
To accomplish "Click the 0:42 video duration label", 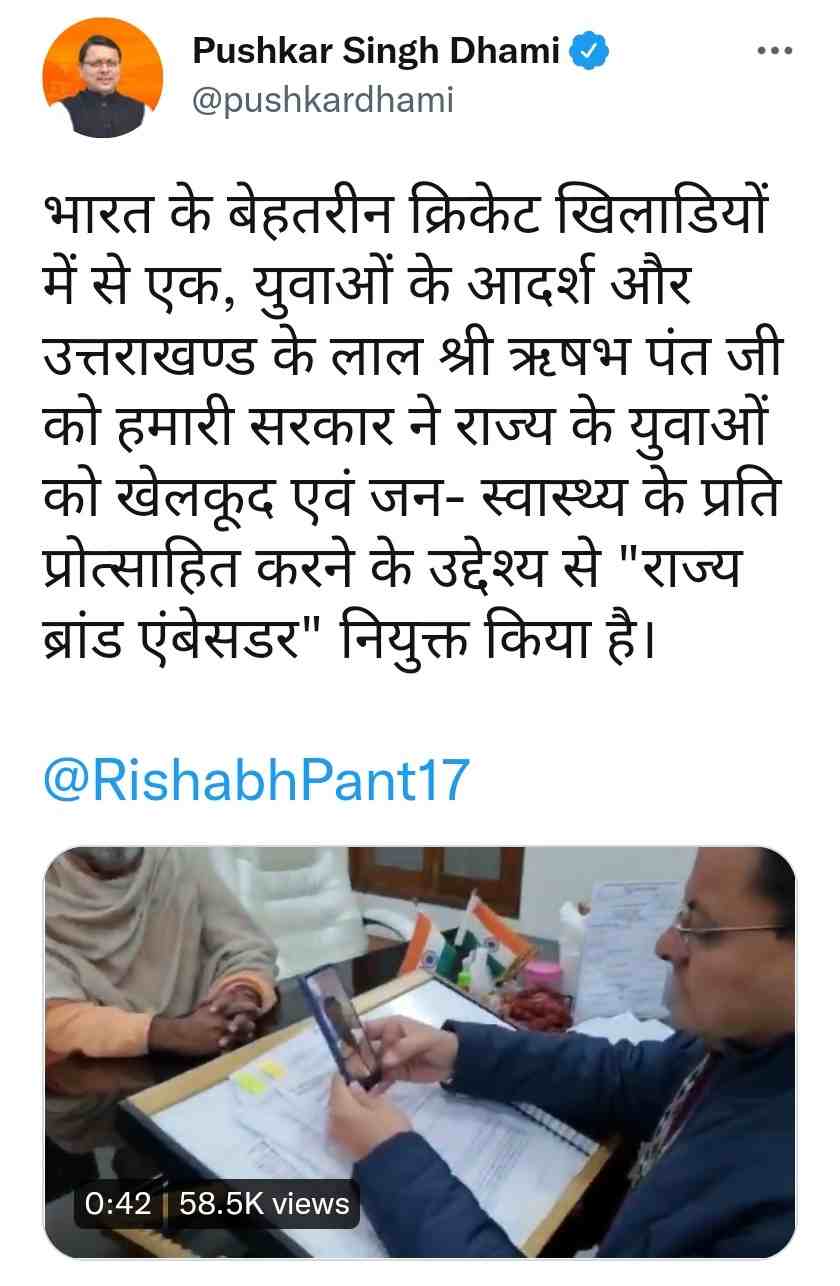I will click(119, 1203).
